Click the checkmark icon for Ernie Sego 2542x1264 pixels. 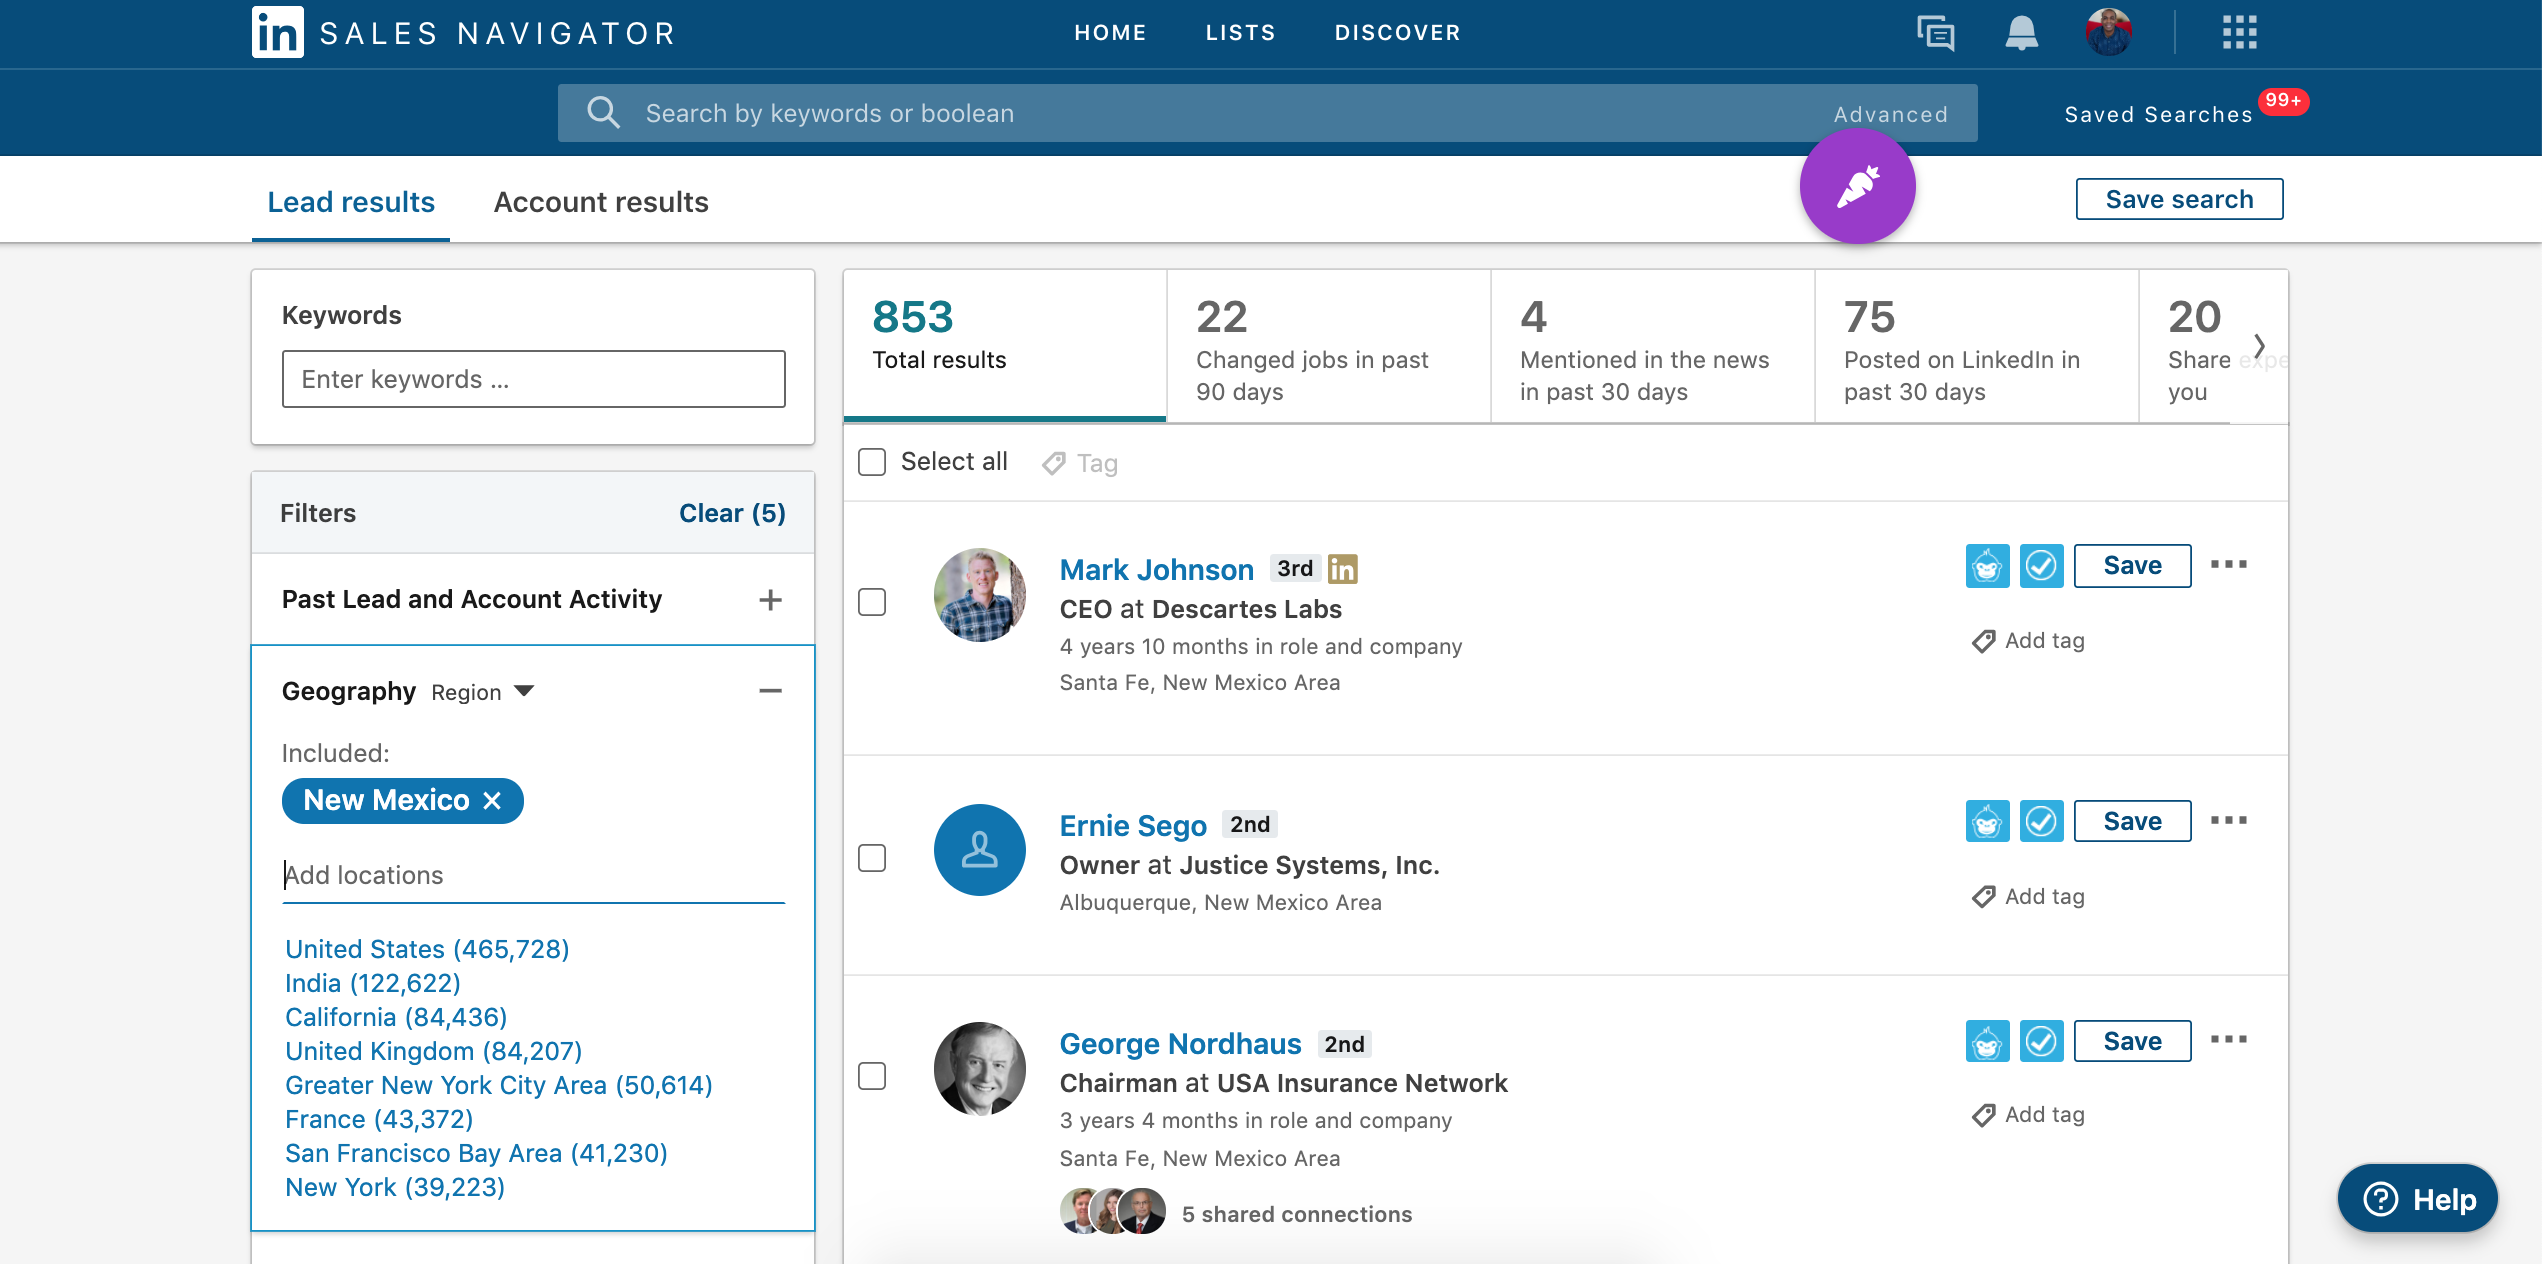click(x=2041, y=821)
